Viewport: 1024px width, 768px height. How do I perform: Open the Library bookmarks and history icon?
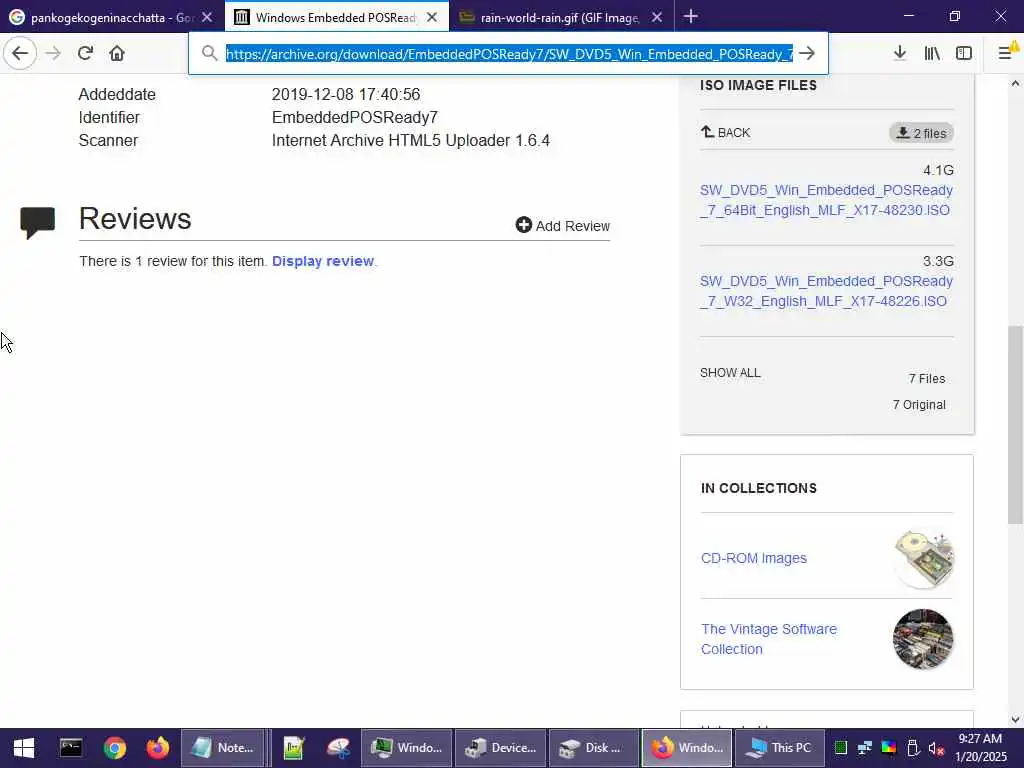click(932, 54)
